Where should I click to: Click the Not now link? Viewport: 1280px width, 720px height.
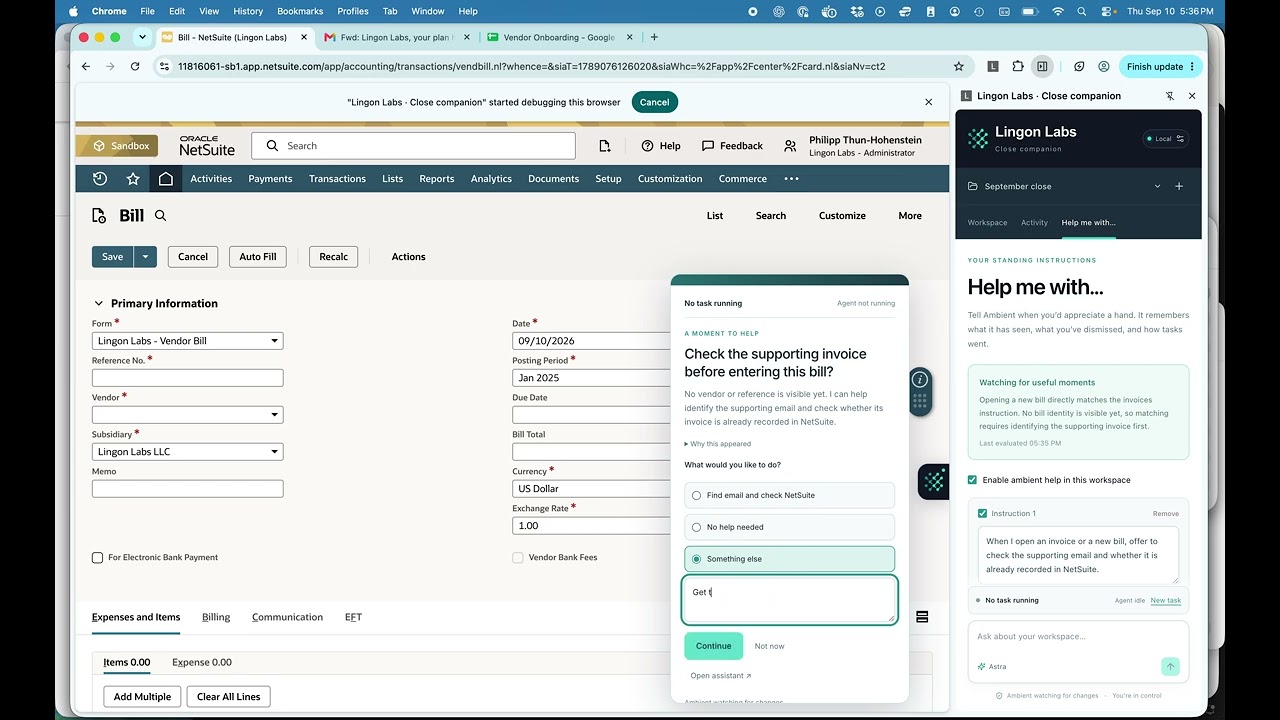[769, 646]
